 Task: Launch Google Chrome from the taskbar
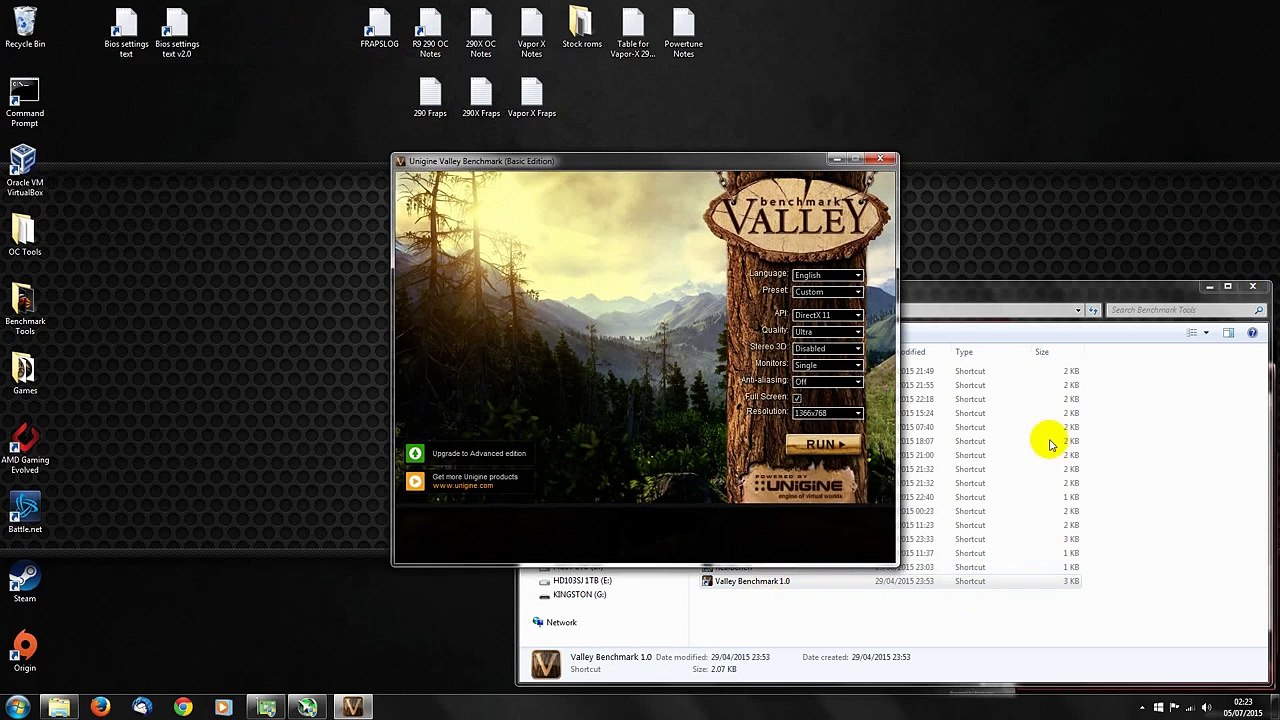tap(182, 707)
